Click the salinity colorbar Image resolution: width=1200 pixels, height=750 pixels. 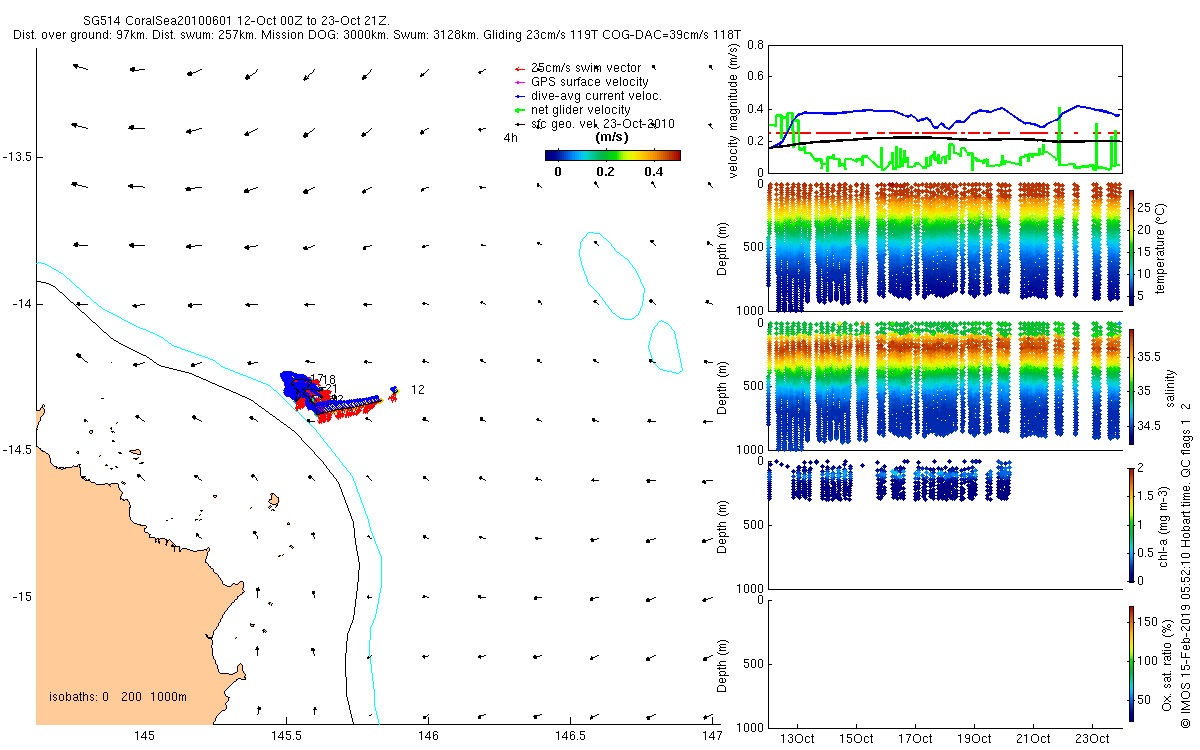pos(1132,387)
